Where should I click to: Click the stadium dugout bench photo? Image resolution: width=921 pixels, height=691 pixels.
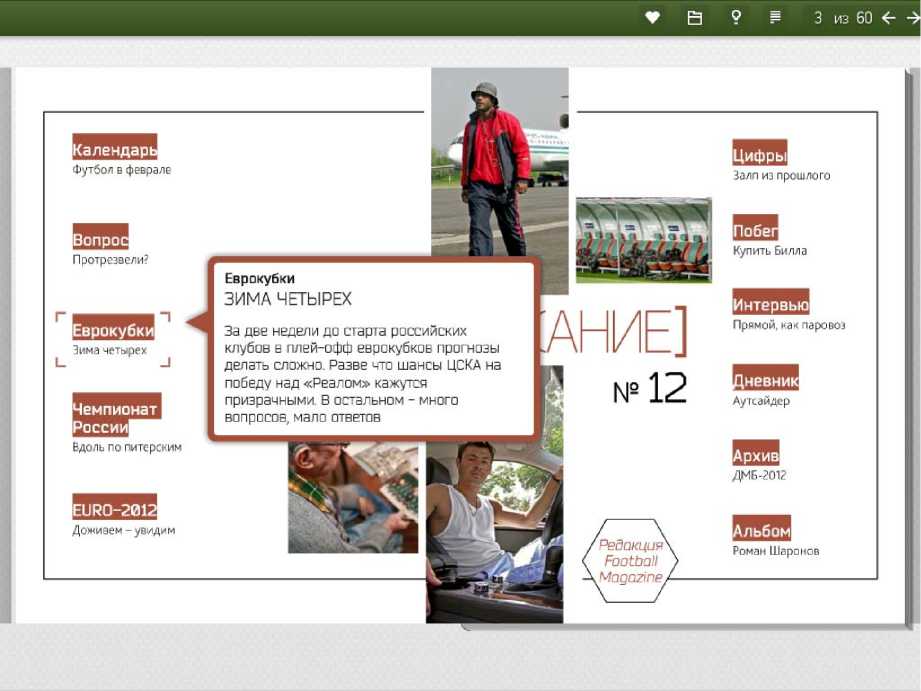pyautogui.click(x=644, y=240)
